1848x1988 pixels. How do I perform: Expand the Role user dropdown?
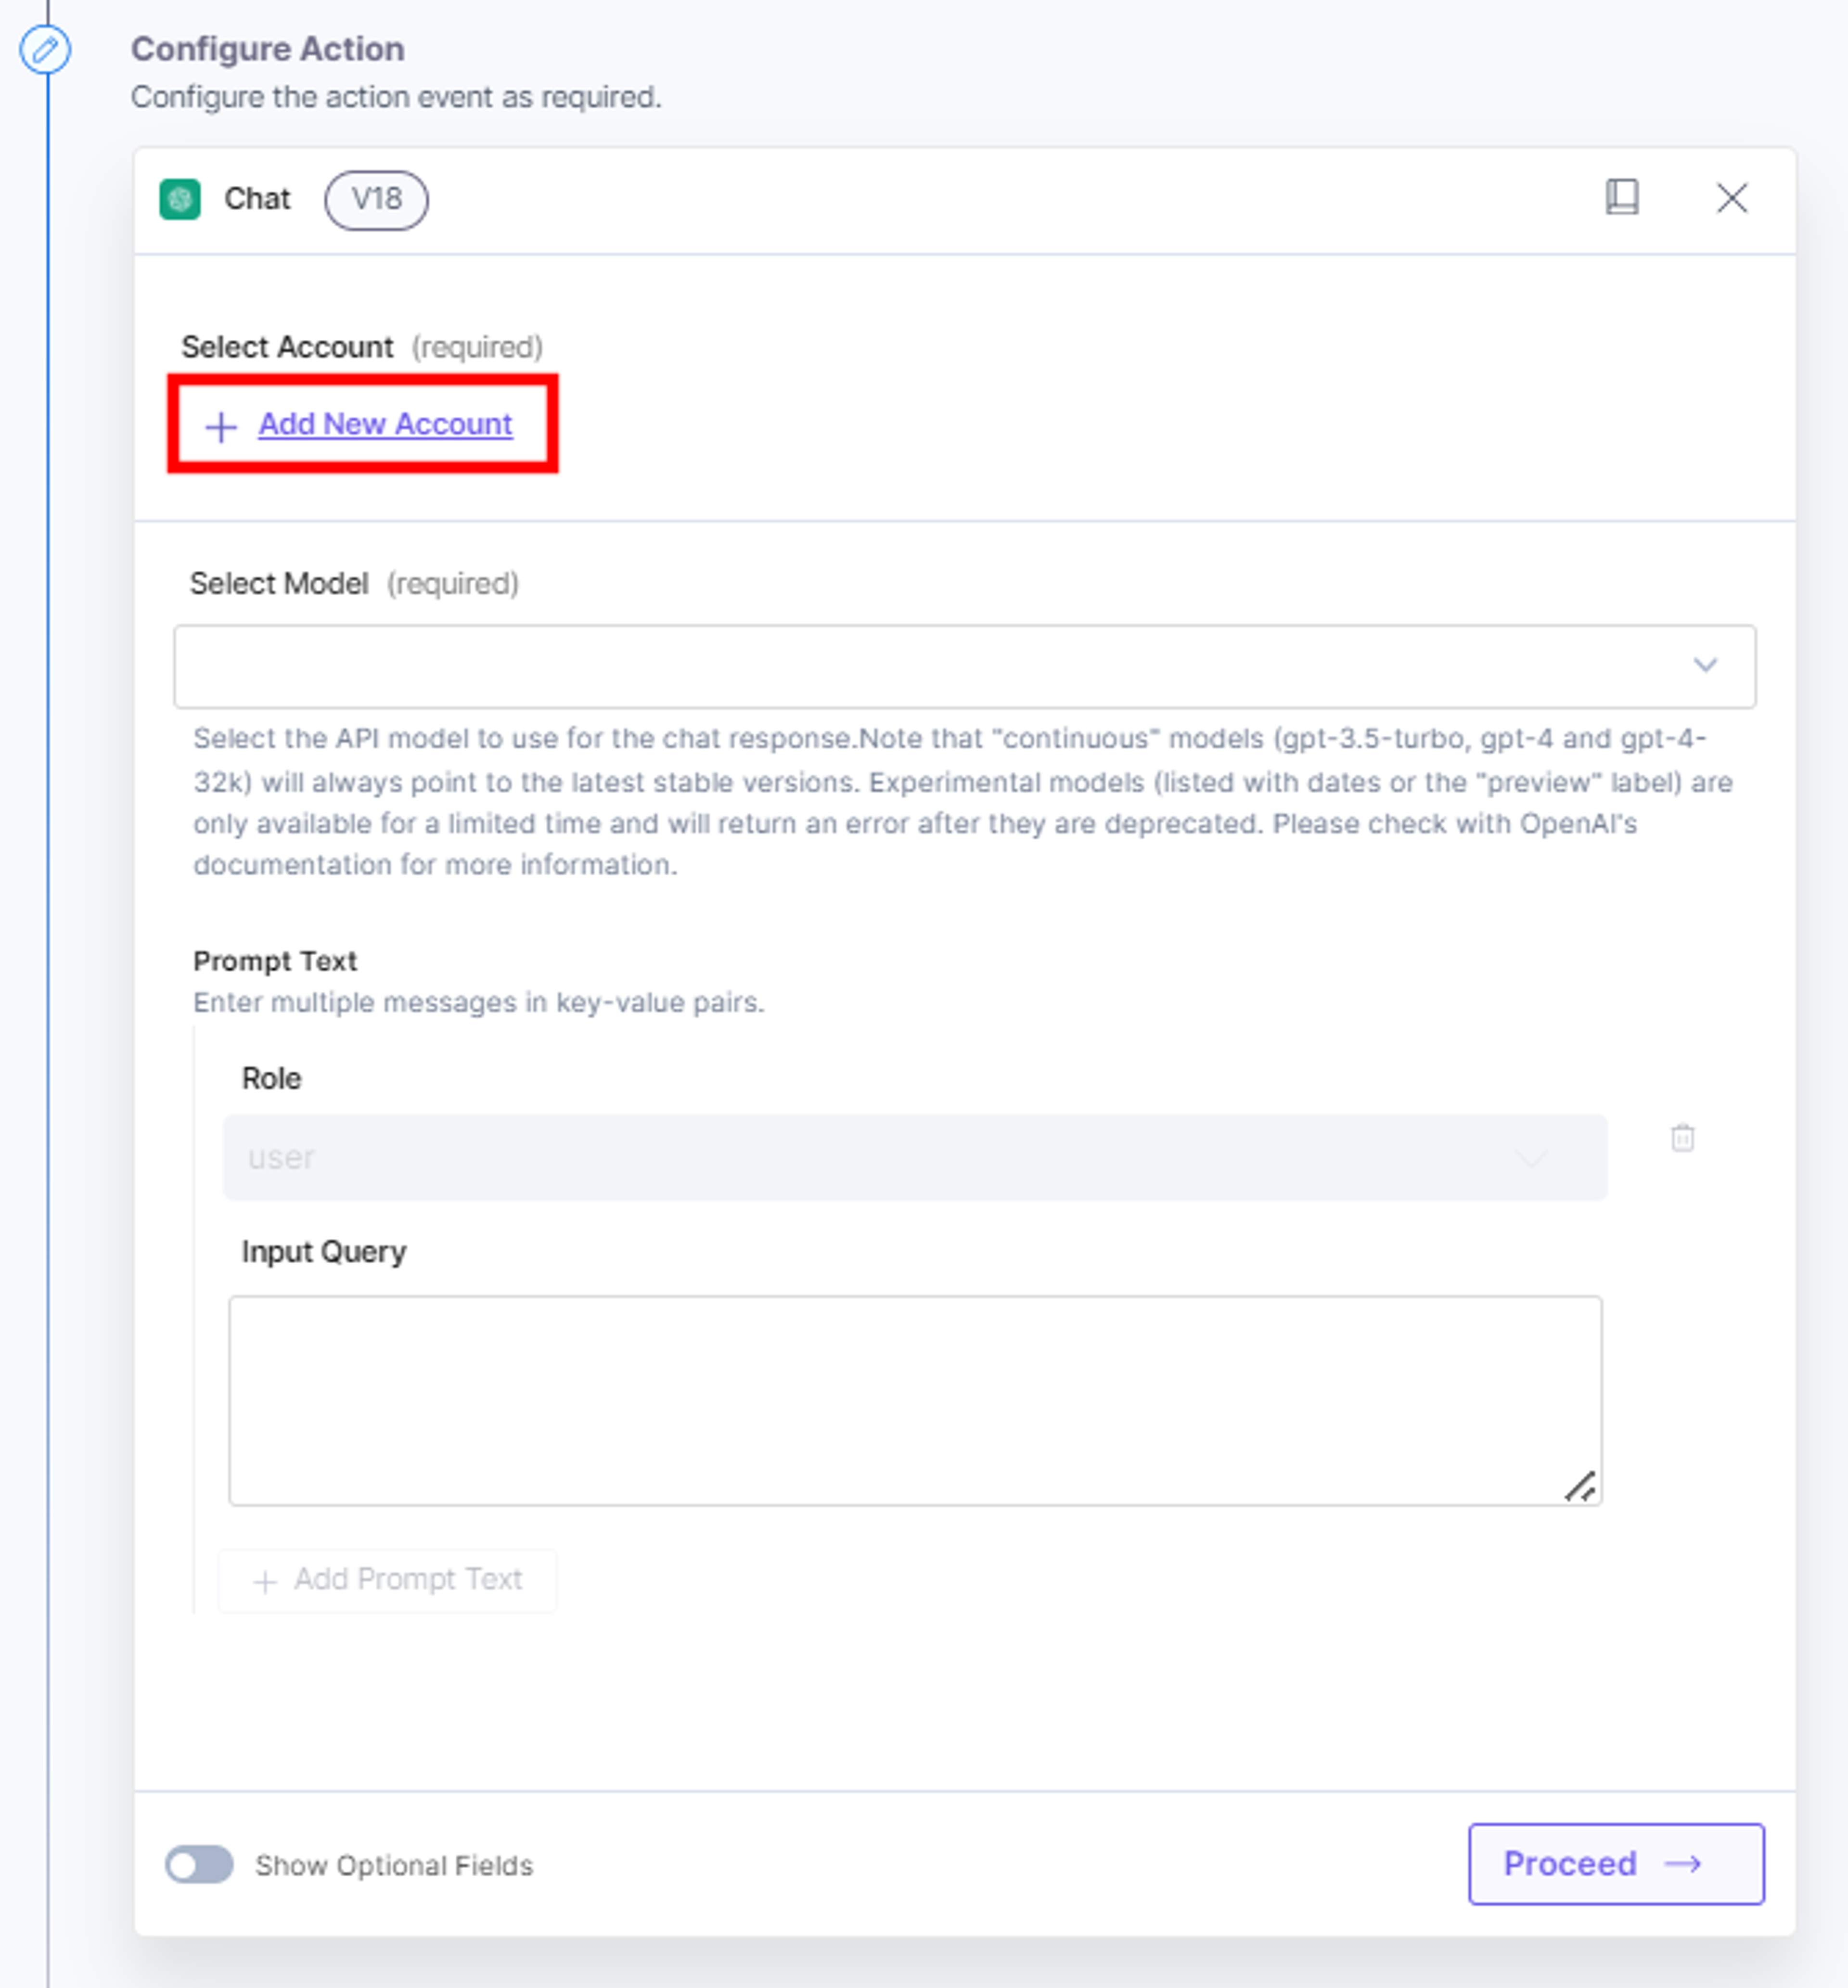pos(915,1157)
